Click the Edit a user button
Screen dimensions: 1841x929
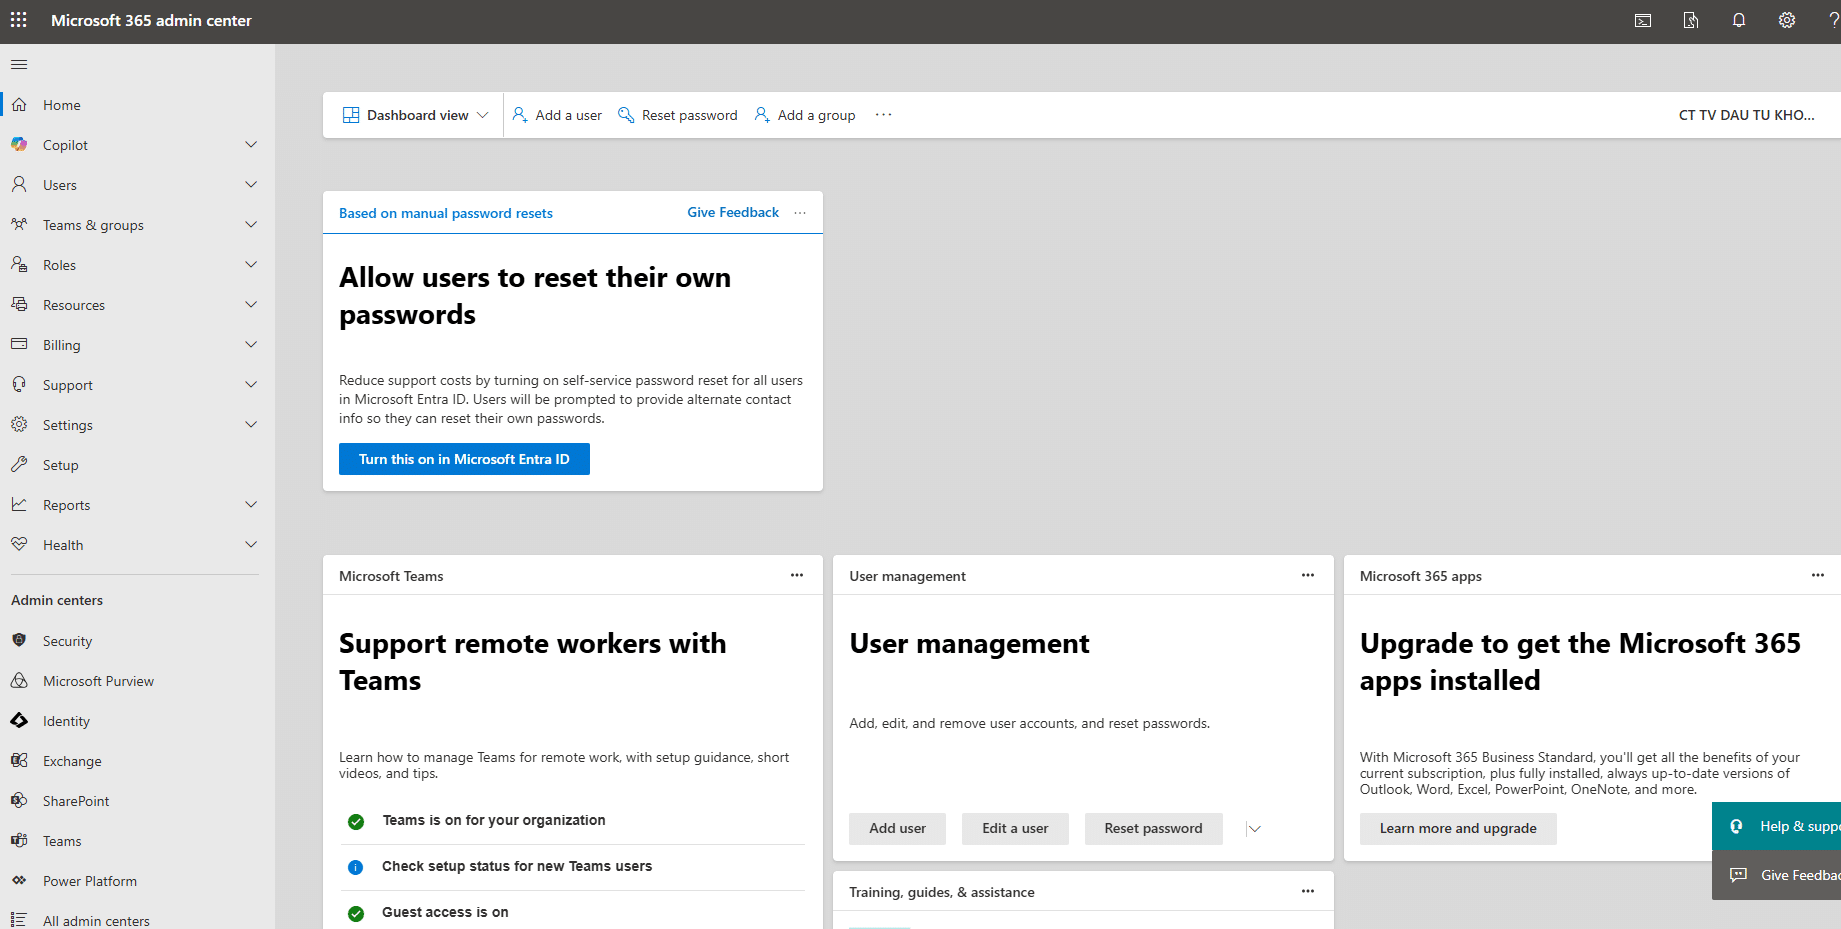[x=1015, y=829]
